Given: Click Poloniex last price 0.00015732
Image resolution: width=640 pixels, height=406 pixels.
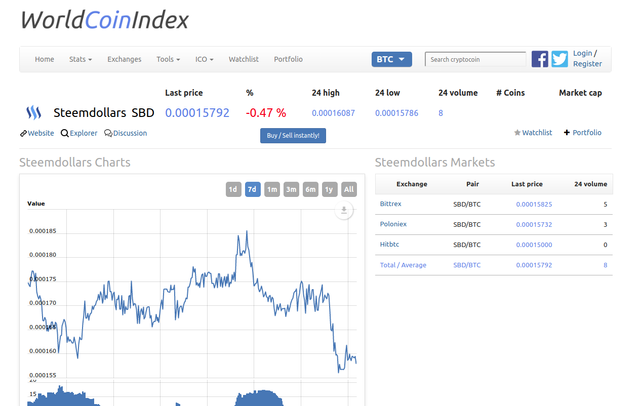Looking at the screenshot, I should point(534,224).
